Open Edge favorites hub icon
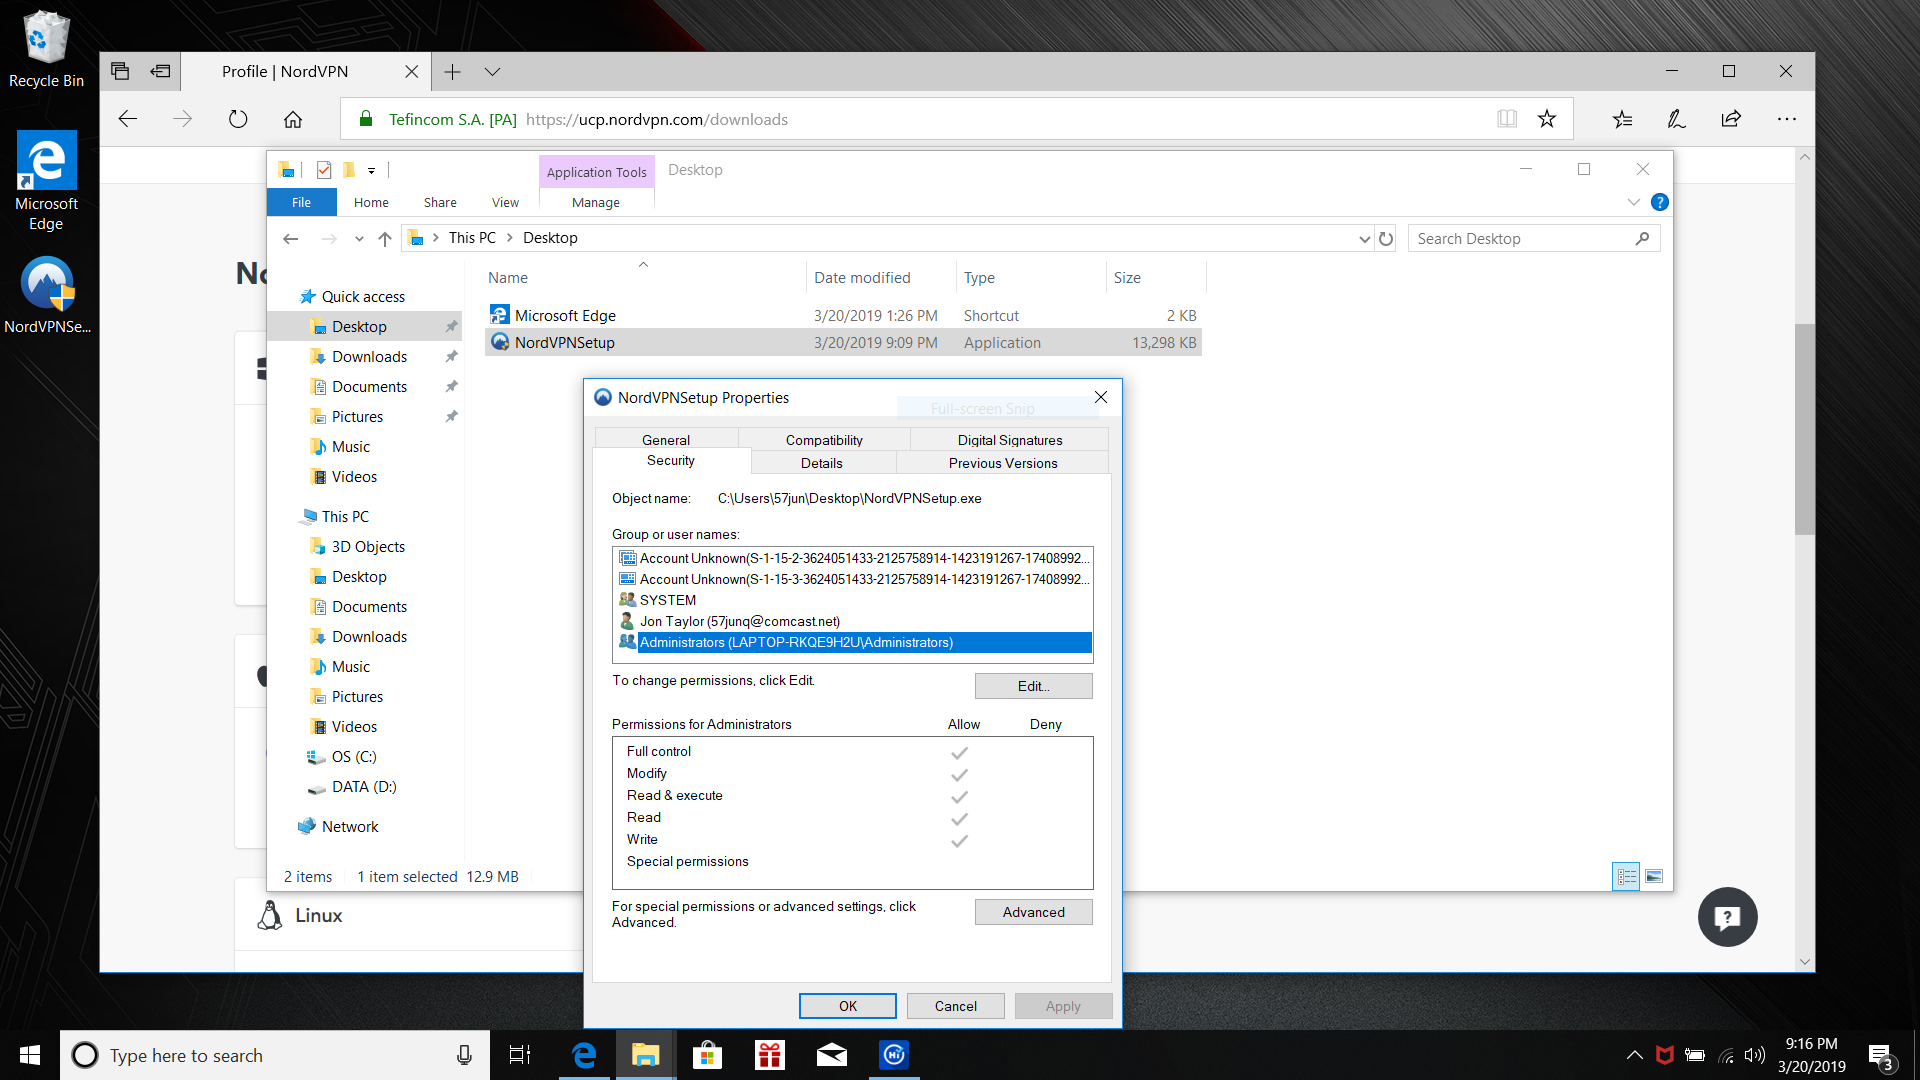Screen dimensions: 1920x1080 tap(1623, 119)
